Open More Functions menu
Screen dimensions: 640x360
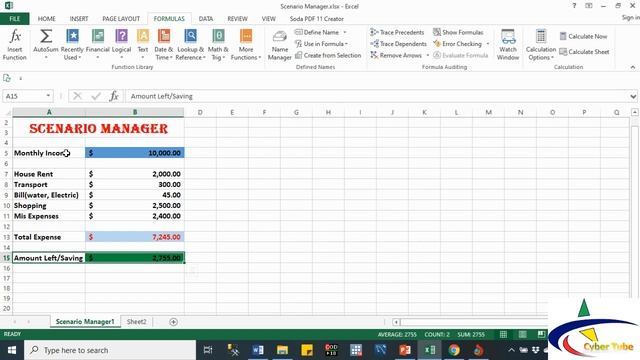point(246,44)
